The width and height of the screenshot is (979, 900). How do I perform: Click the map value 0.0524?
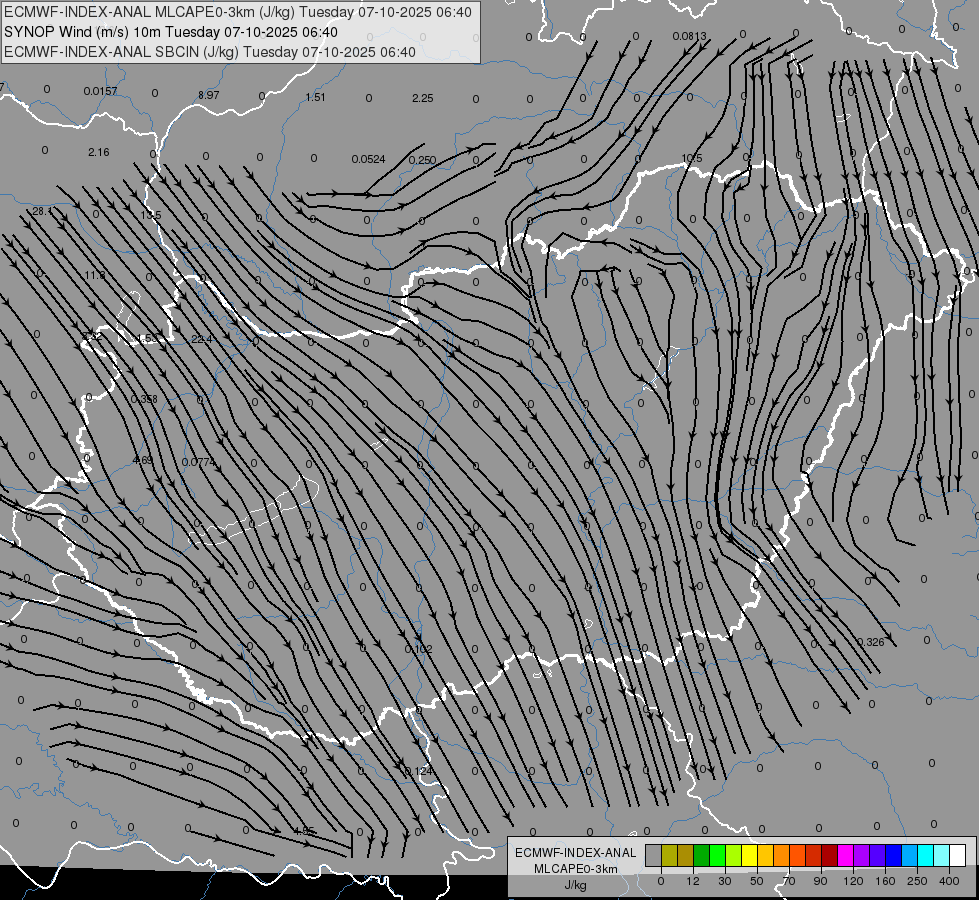368,159
